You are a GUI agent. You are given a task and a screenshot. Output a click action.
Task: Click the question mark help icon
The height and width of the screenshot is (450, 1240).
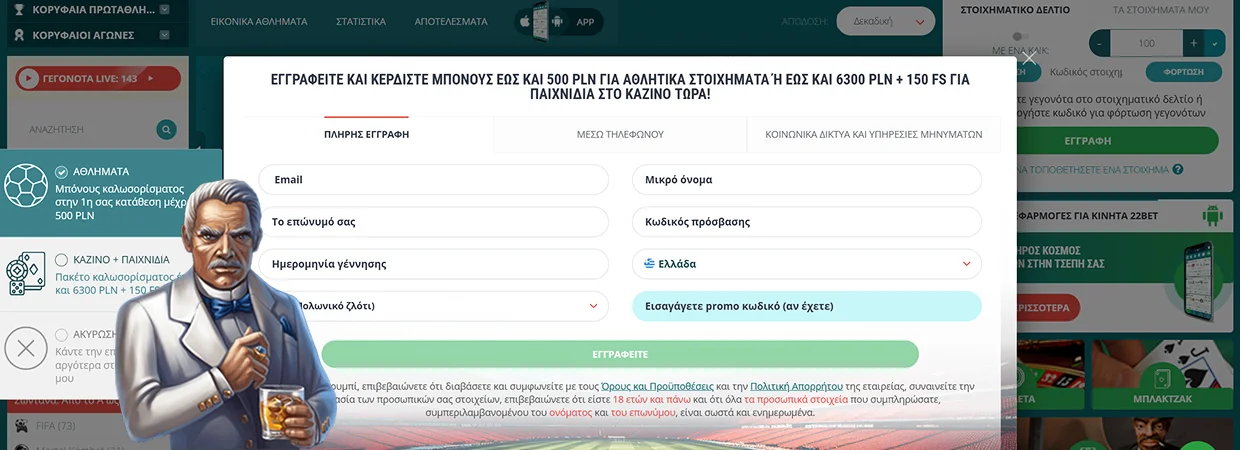(x=1178, y=170)
